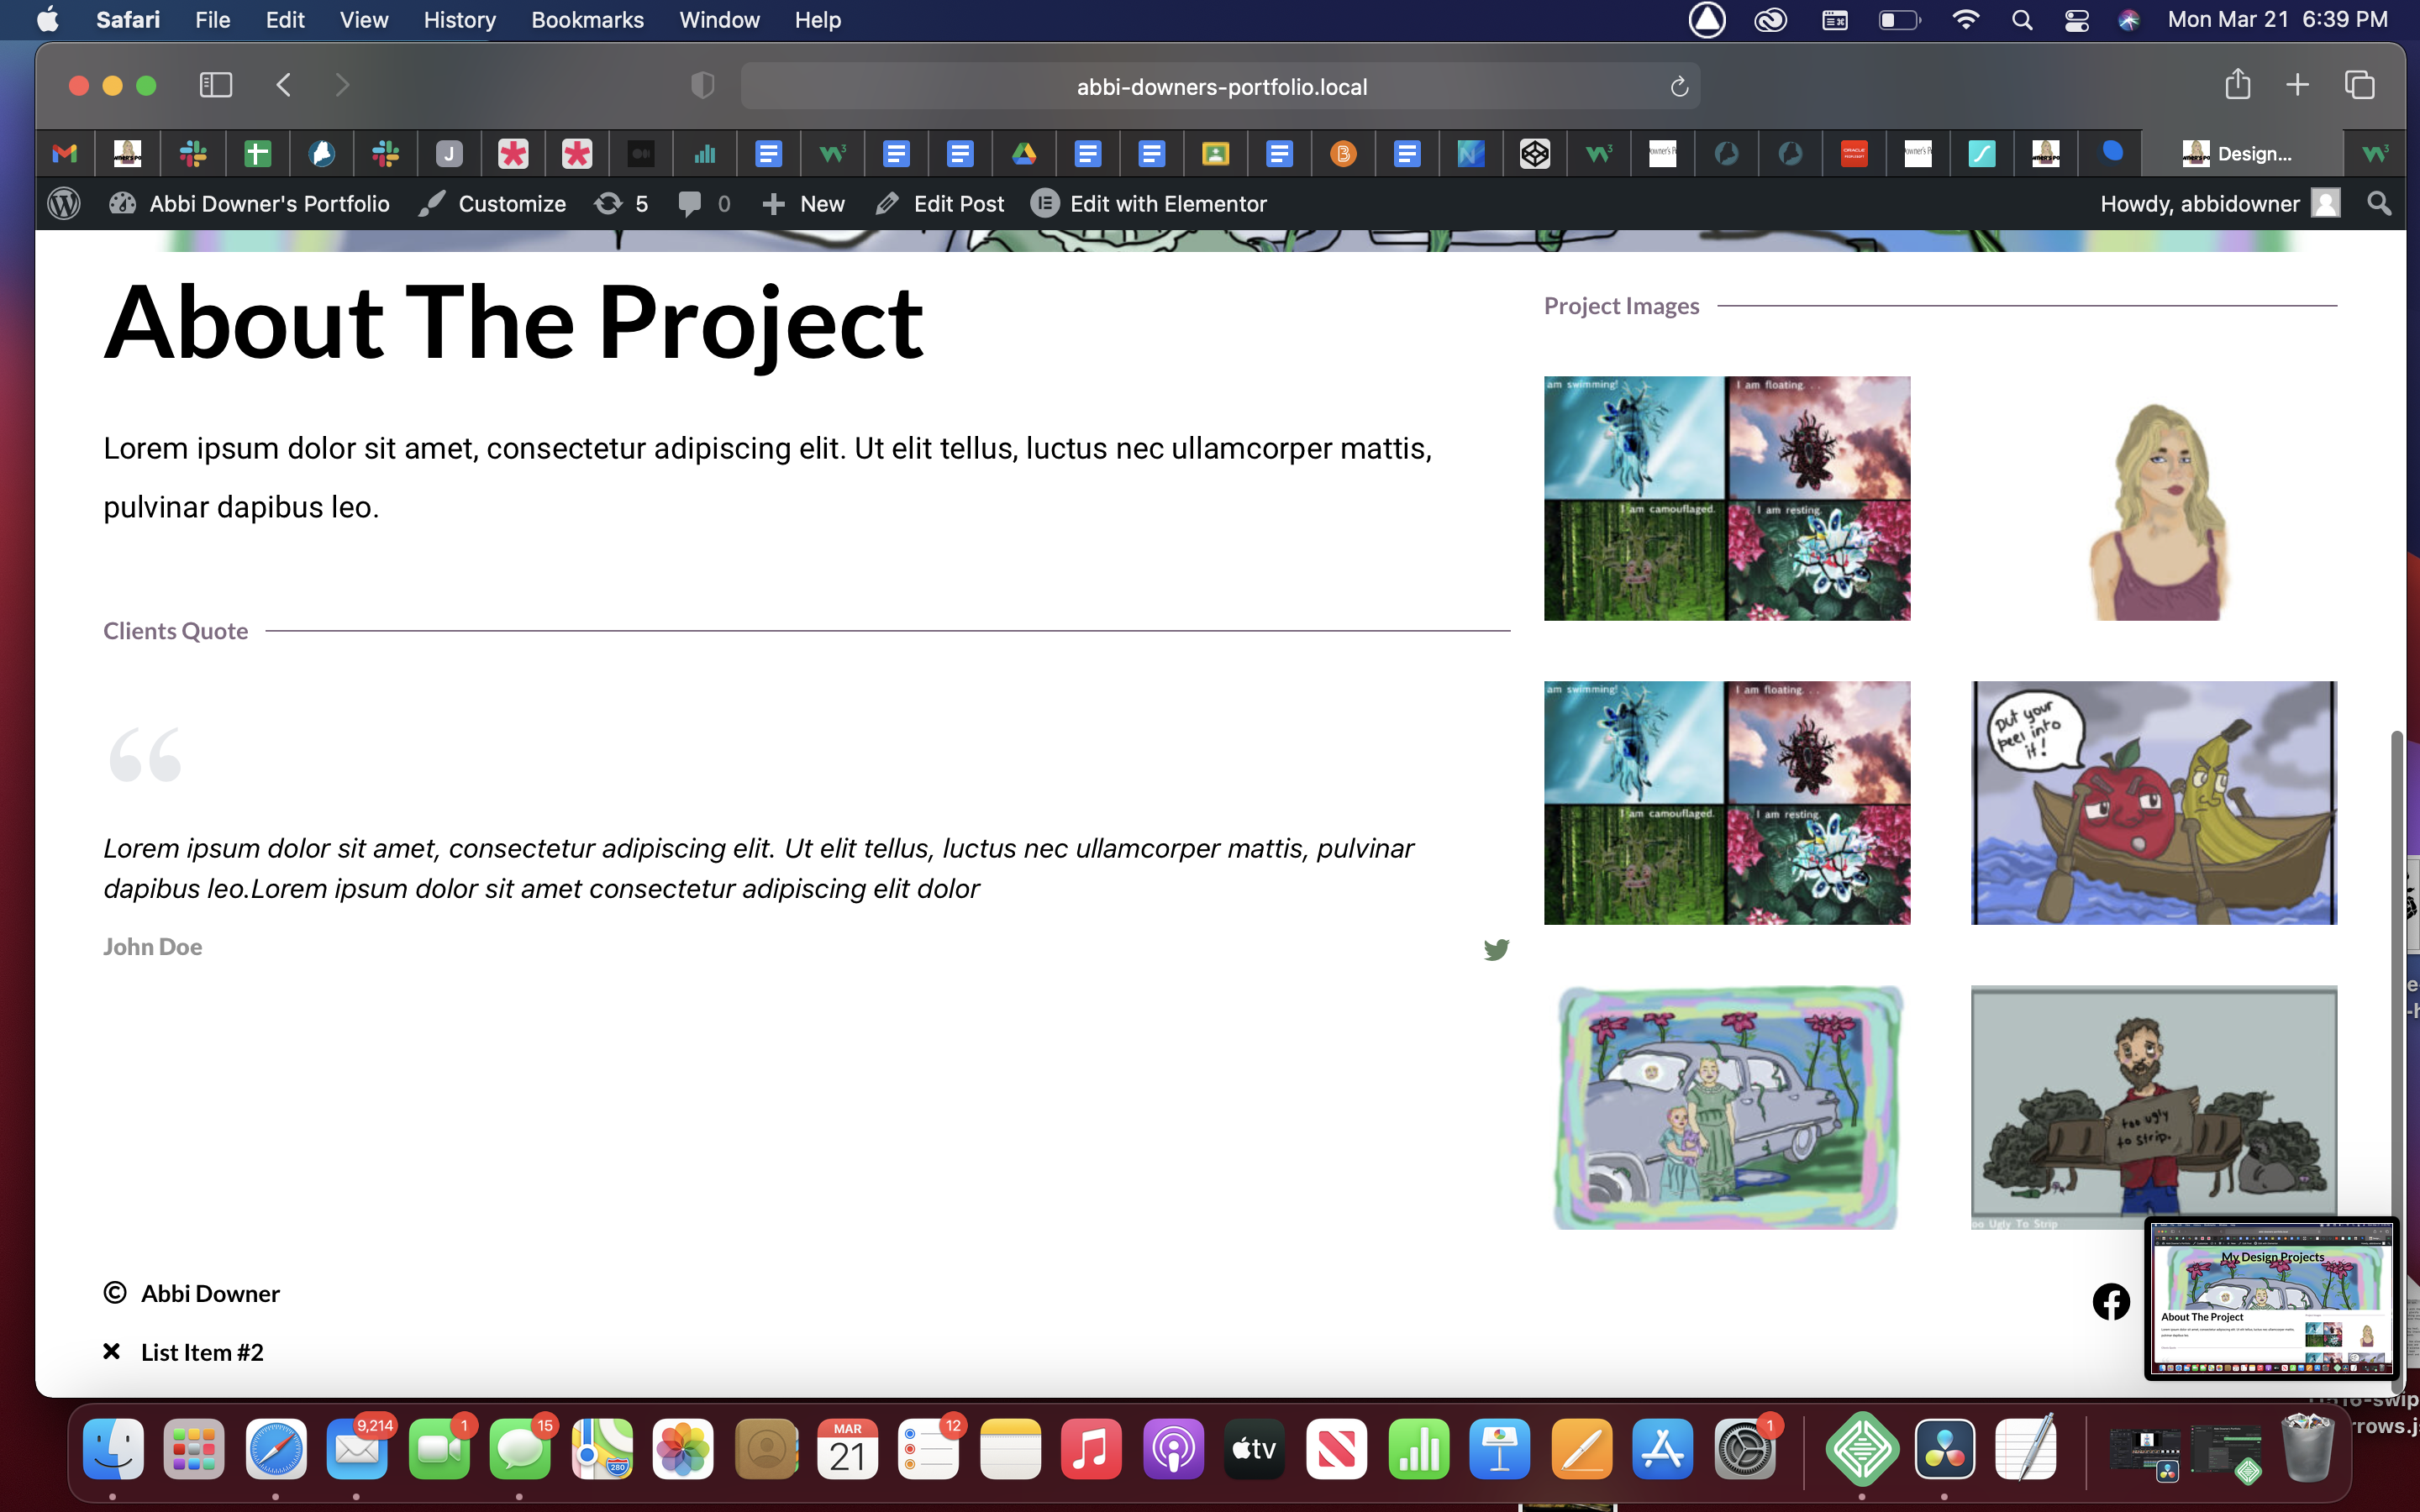Viewport: 2420px width, 1512px height.
Task: Open Safari share button
Action: (x=2237, y=85)
